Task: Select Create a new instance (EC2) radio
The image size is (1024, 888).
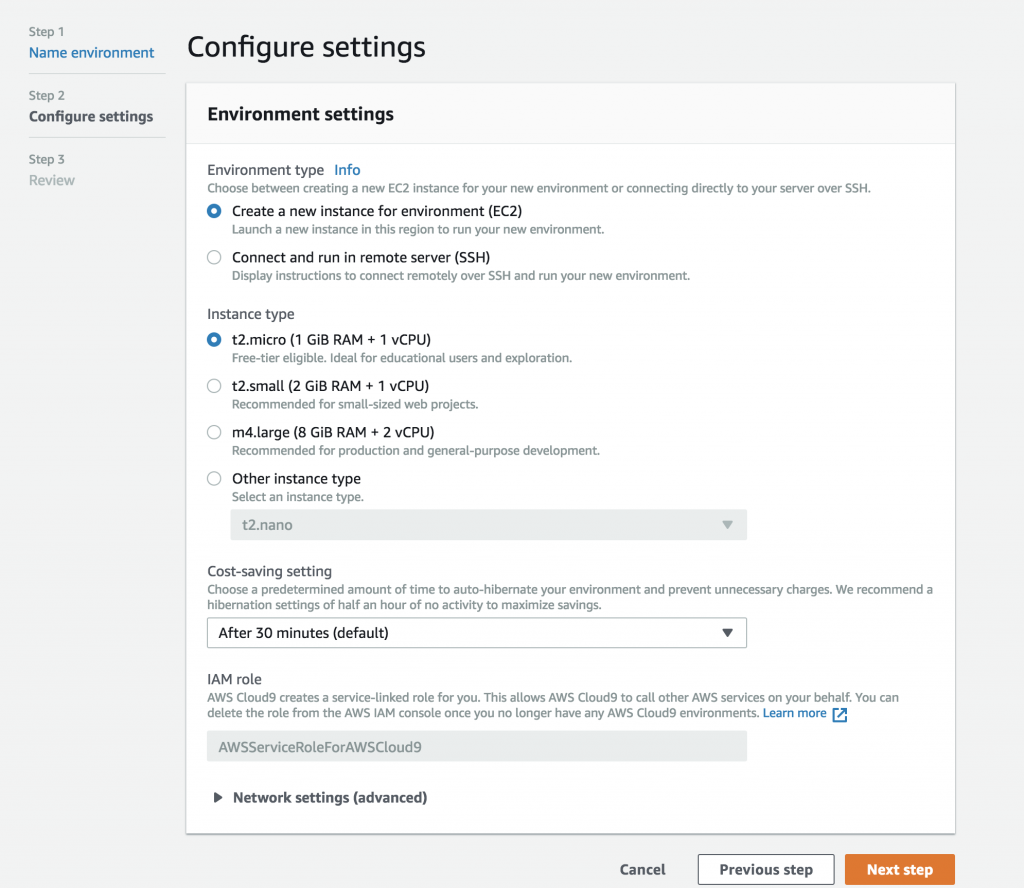Action: 214,211
